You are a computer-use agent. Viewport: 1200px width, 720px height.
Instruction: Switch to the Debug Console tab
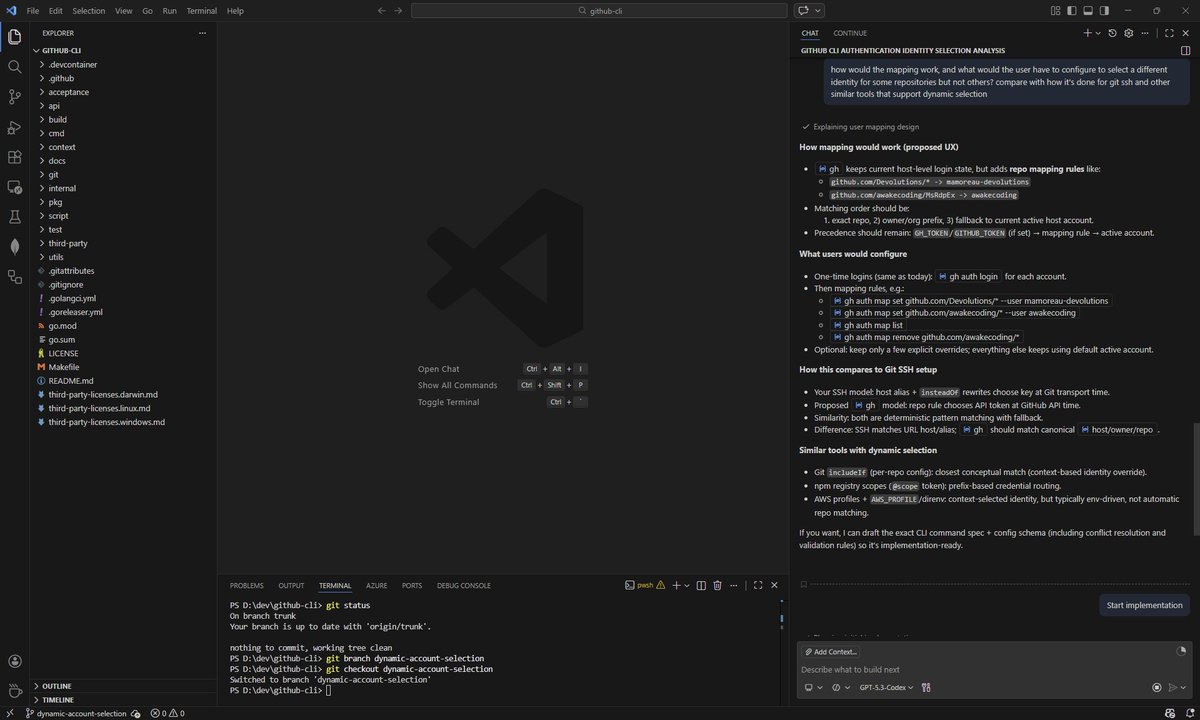click(x=463, y=585)
